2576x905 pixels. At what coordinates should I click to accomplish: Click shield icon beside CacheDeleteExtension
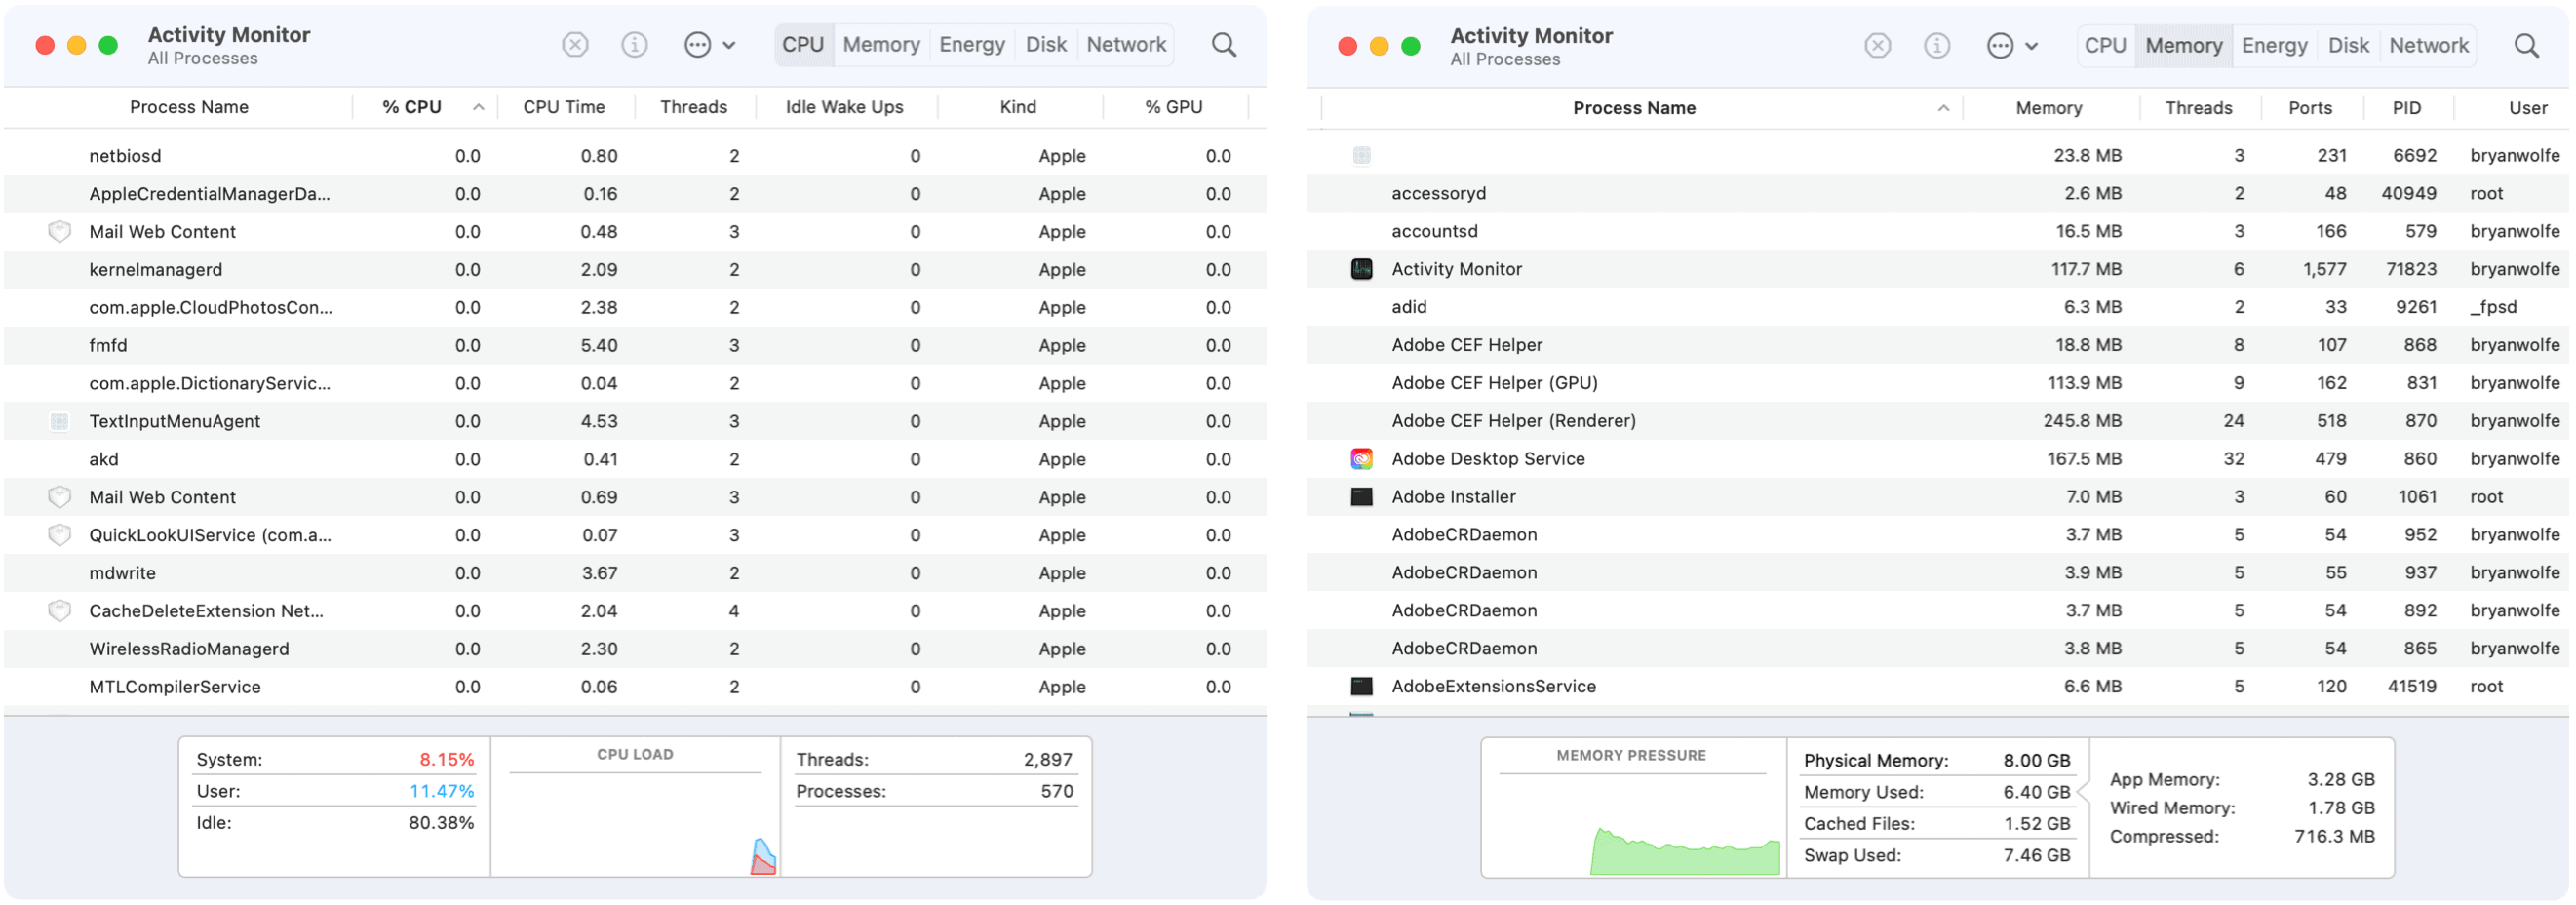click(60, 611)
